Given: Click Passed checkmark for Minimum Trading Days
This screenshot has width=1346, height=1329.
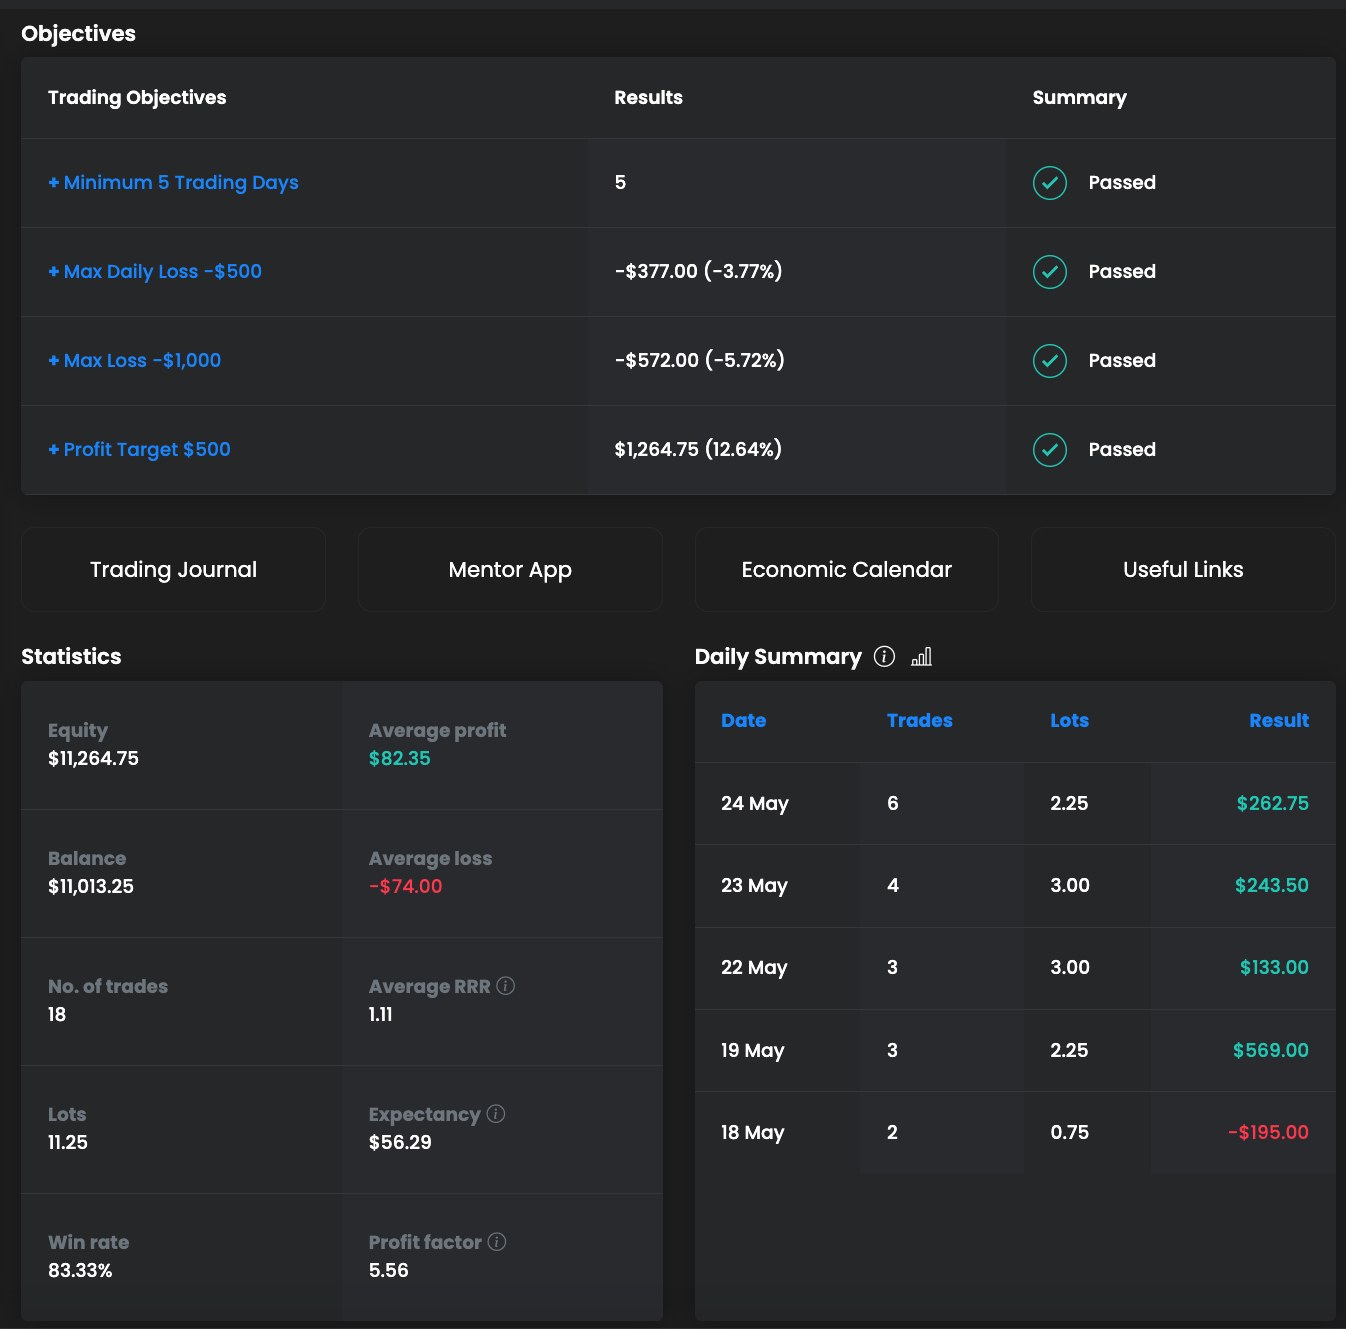Looking at the screenshot, I should coord(1050,183).
